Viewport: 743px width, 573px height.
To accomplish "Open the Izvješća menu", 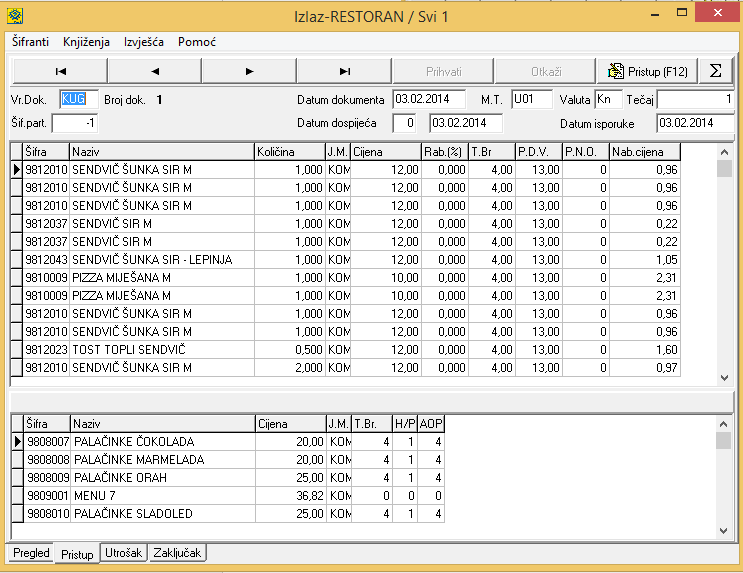I will point(144,42).
